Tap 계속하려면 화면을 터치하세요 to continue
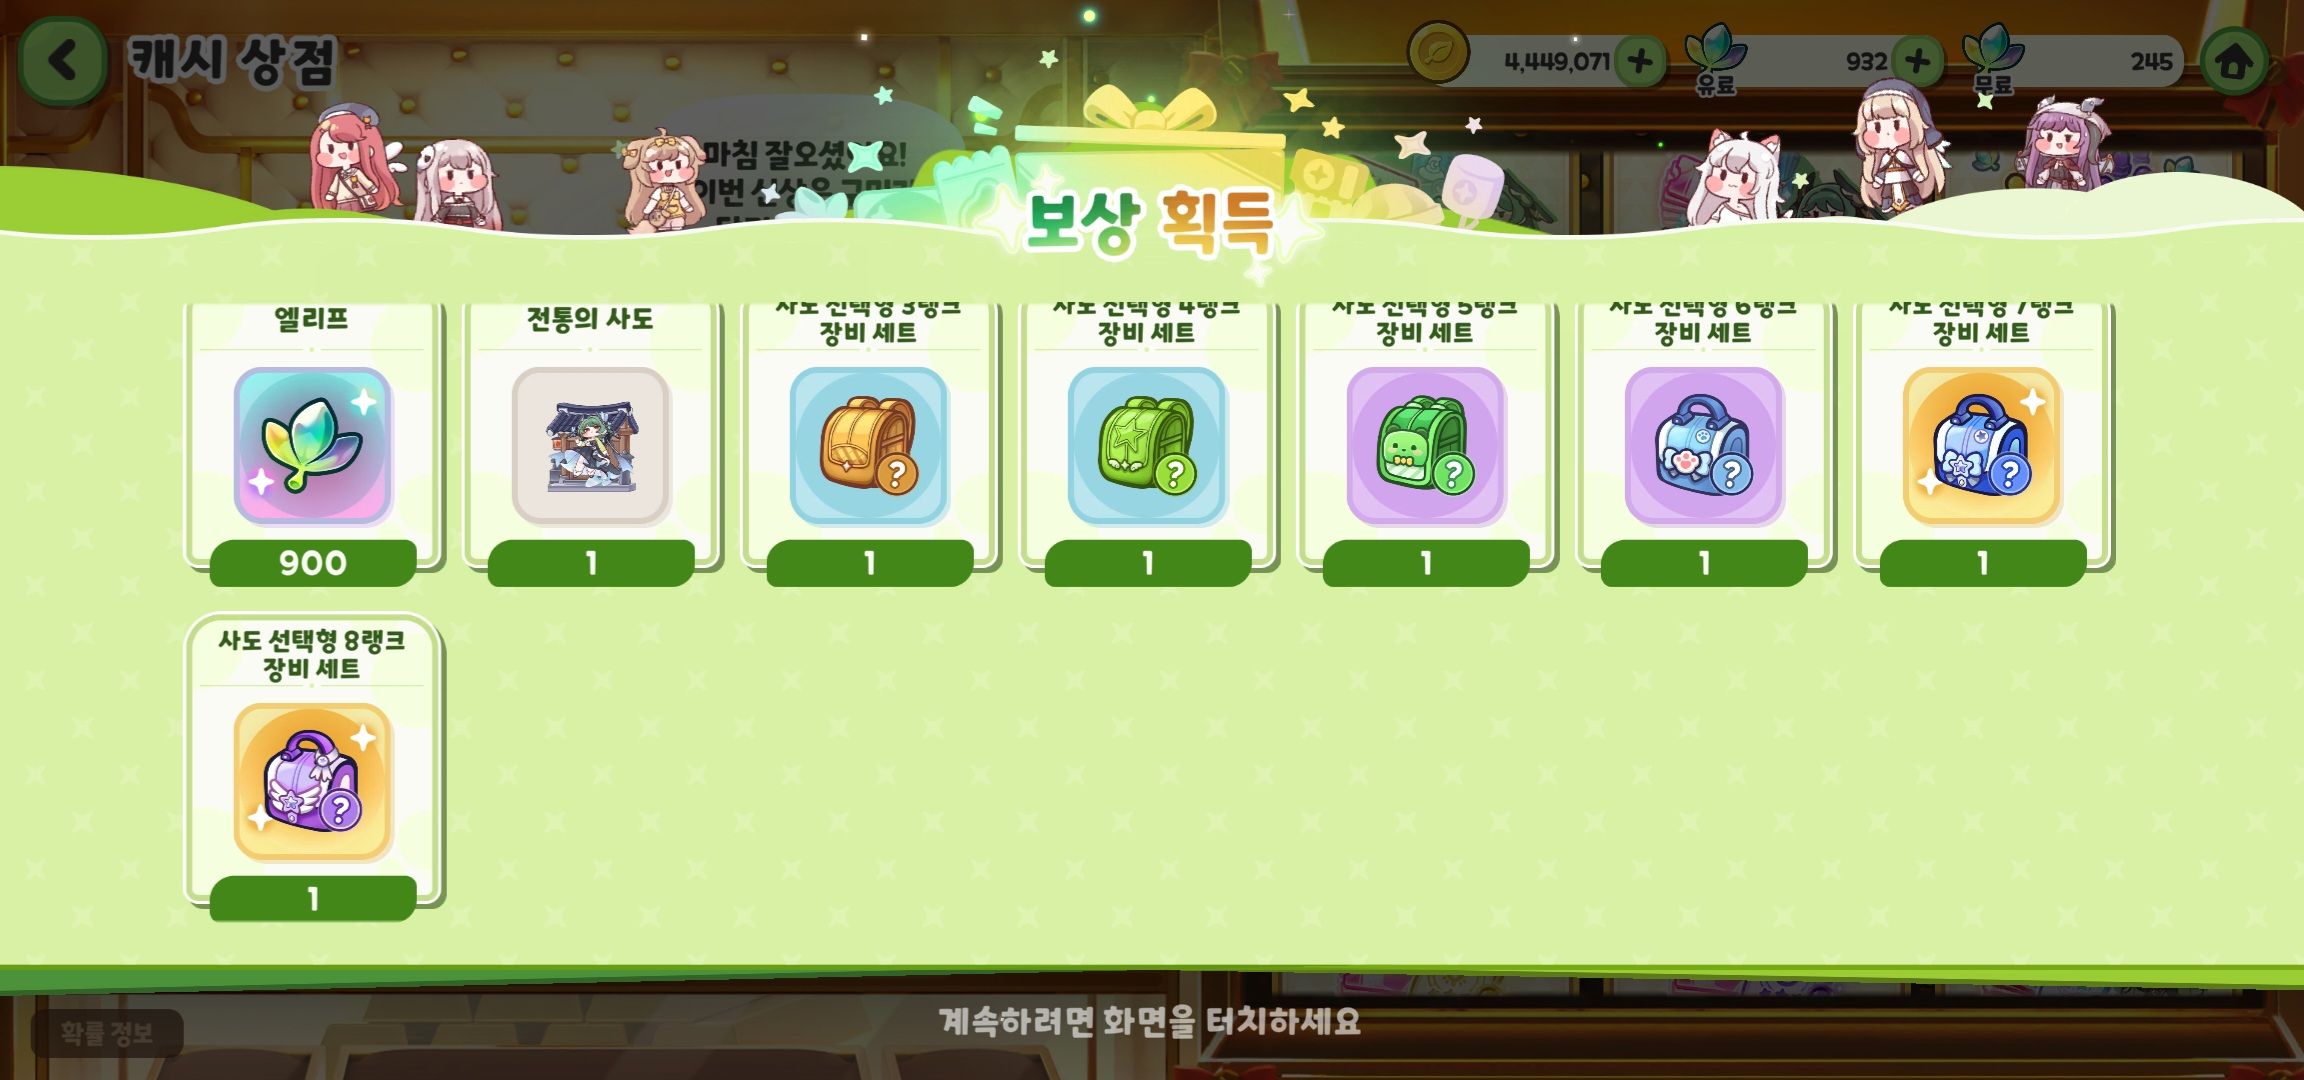2304x1080 pixels. coord(1150,1022)
